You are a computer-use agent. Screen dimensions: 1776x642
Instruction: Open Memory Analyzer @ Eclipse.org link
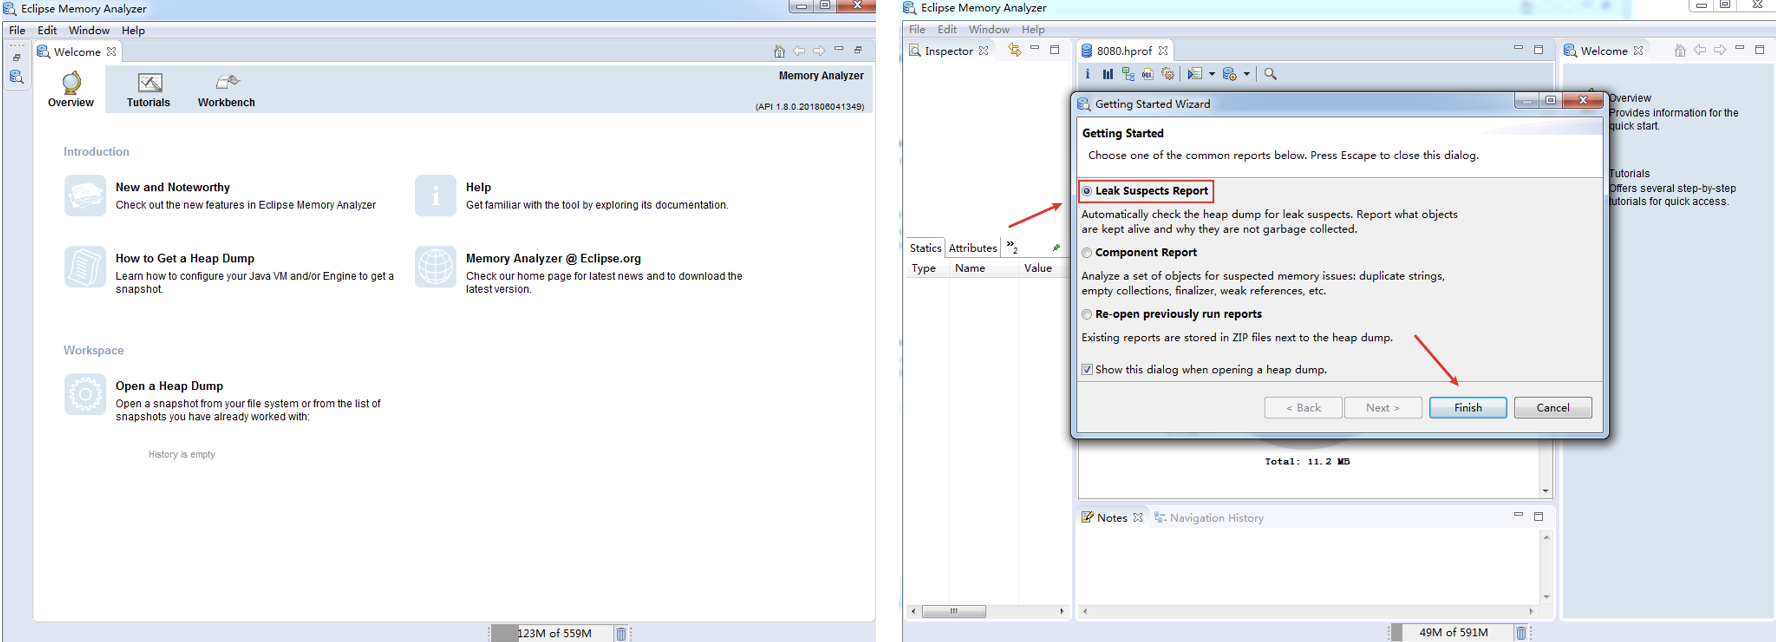pyautogui.click(x=553, y=258)
